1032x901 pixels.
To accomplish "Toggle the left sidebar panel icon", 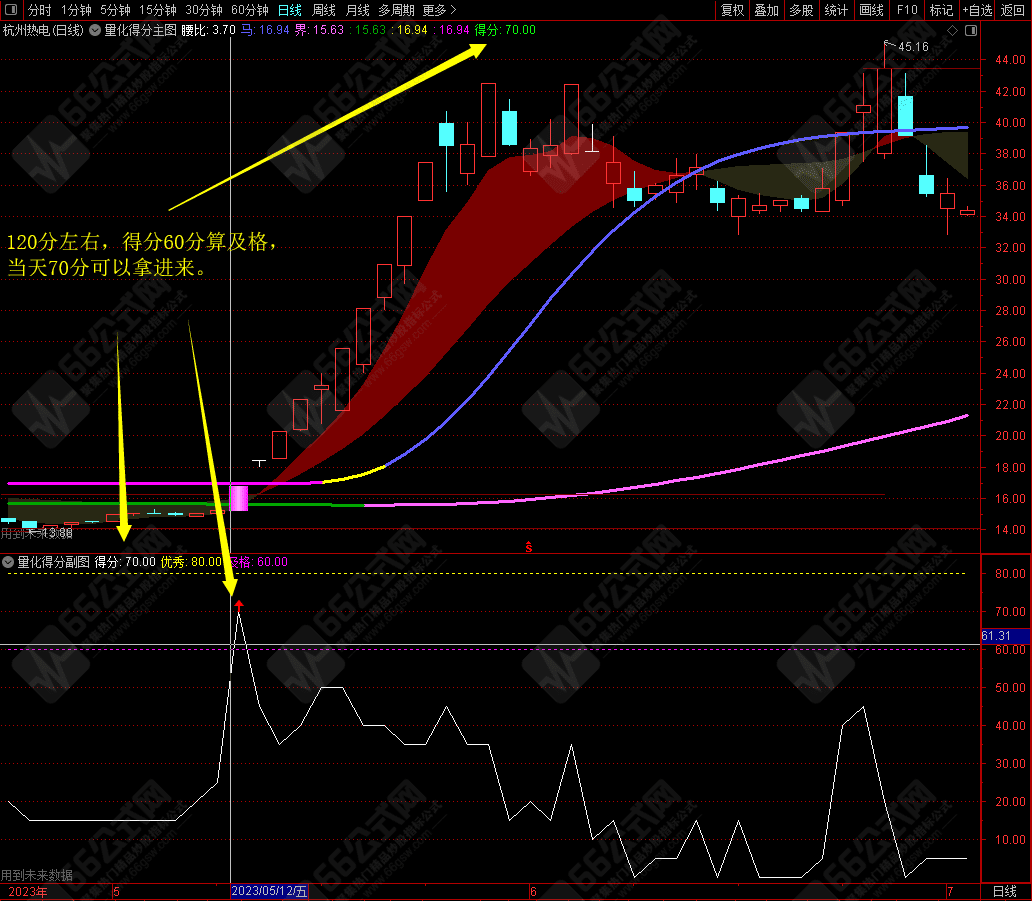I will coord(11,10).
